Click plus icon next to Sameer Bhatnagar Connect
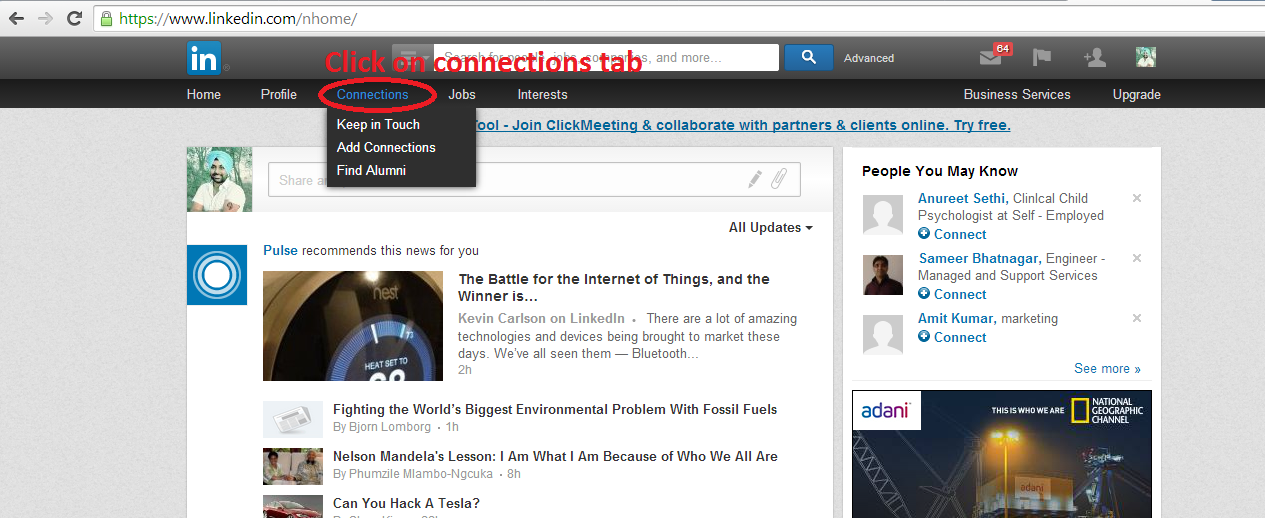 [x=924, y=294]
